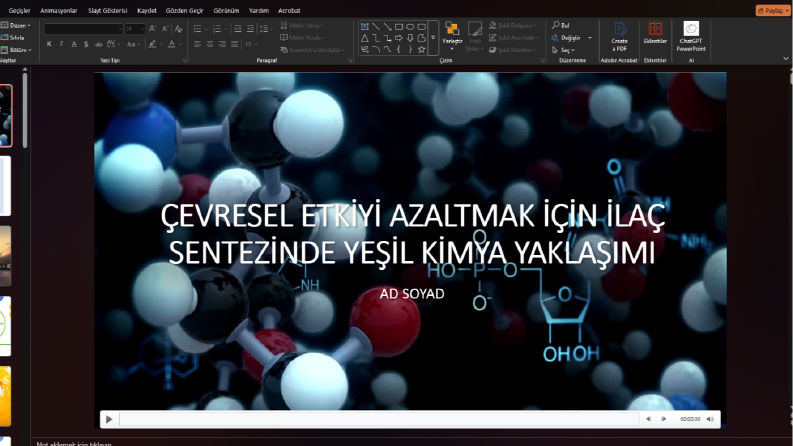Screen dimensions: 793x446
Task: Select the AD SOYAD subtitle text
Action: tap(412, 294)
